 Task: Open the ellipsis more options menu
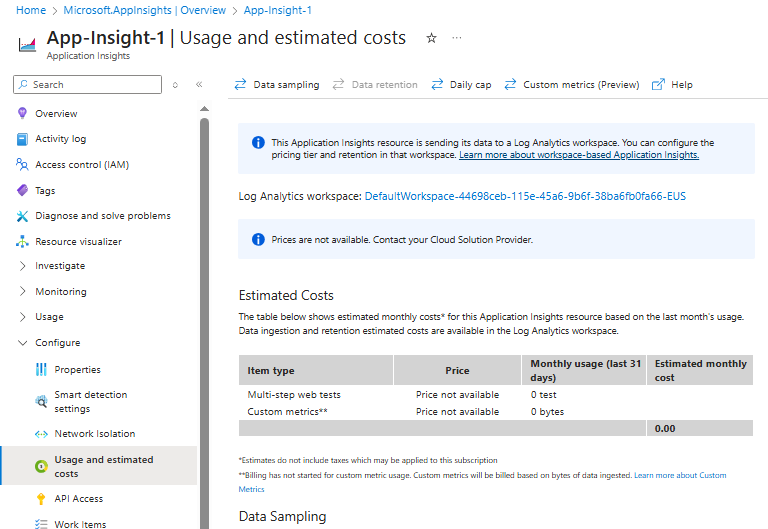(456, 38)
